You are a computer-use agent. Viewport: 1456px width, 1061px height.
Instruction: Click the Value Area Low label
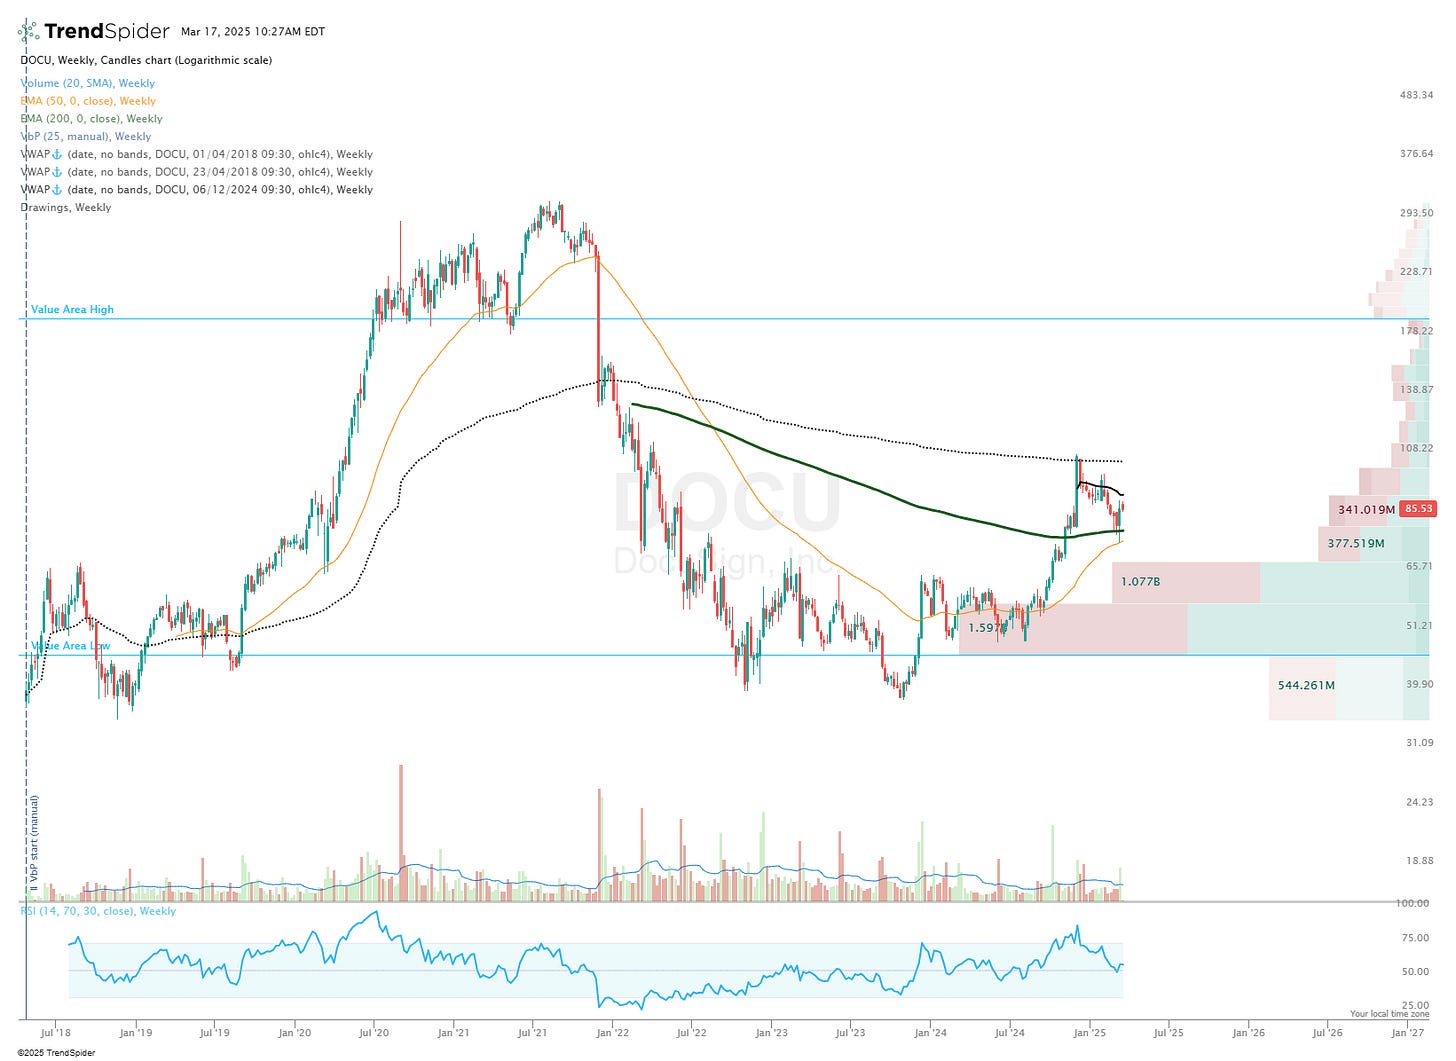tap(70, 646)
